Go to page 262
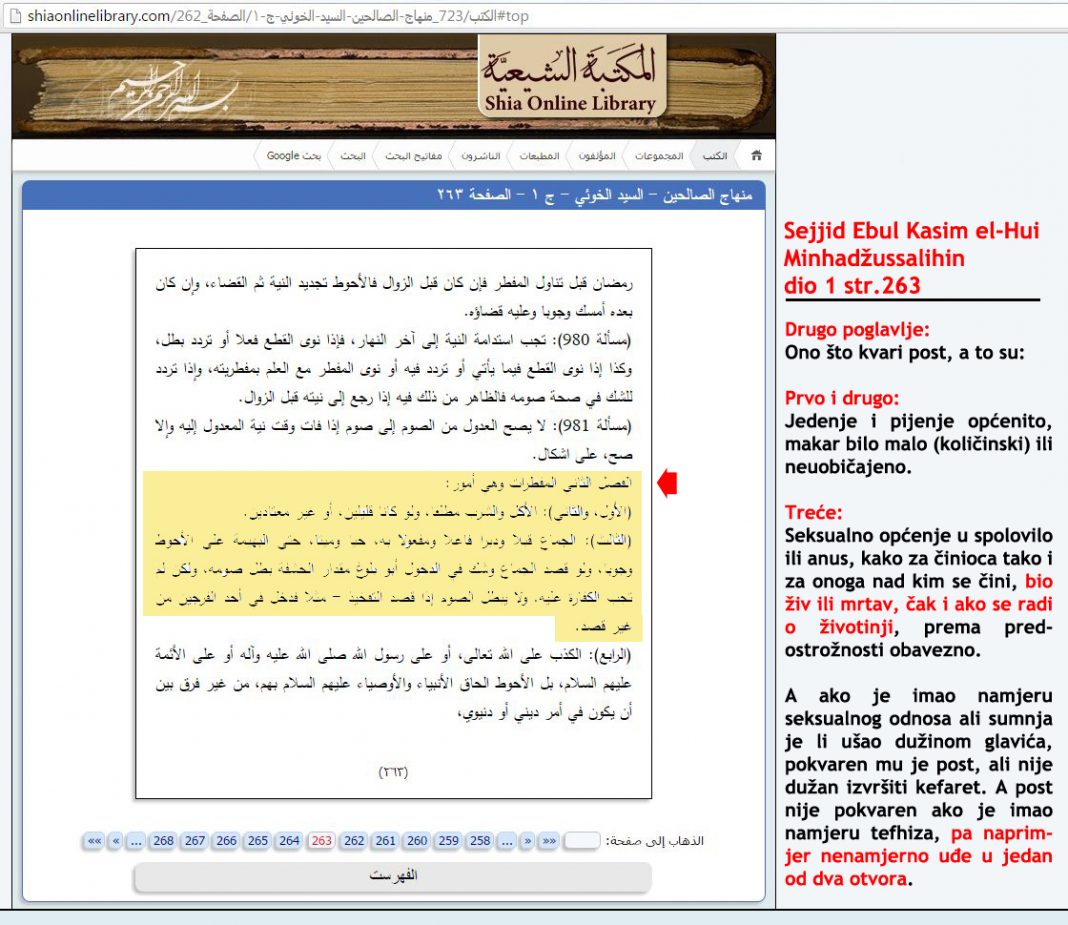This screenshot has height=925, width=1068. click(x=354, y=841)
